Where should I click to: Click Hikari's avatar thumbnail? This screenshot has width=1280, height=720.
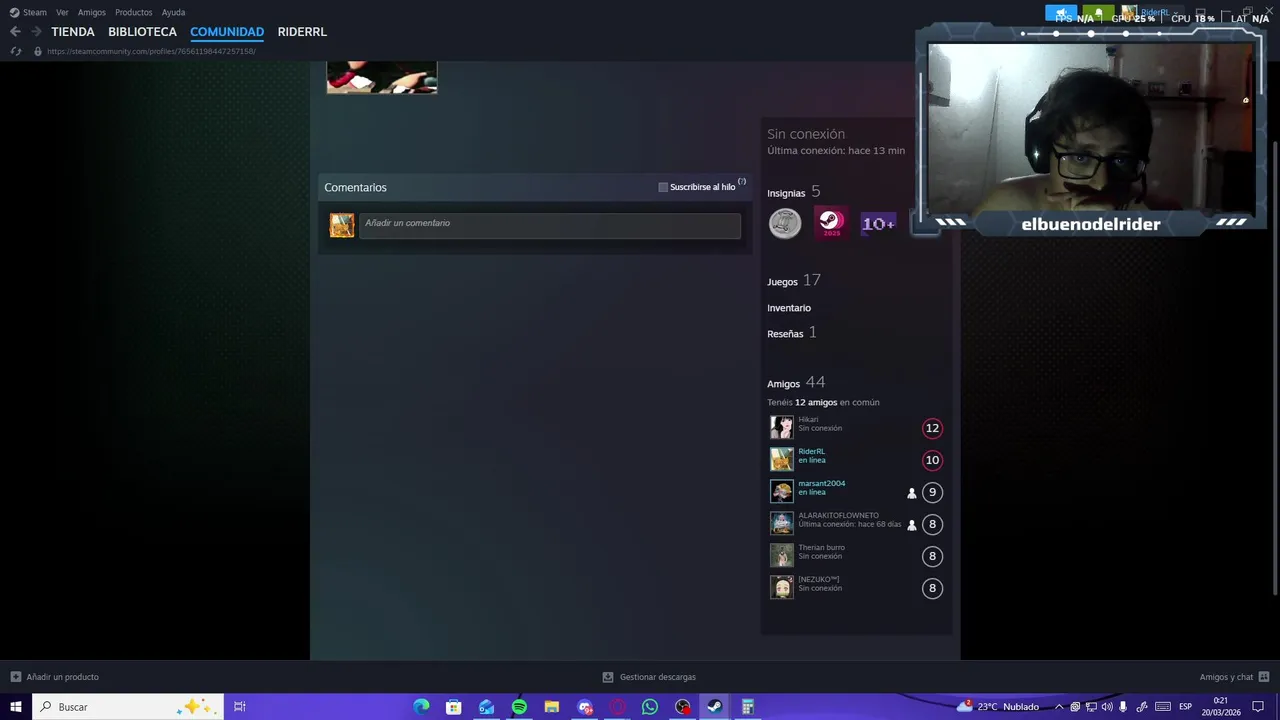[781, 428]
